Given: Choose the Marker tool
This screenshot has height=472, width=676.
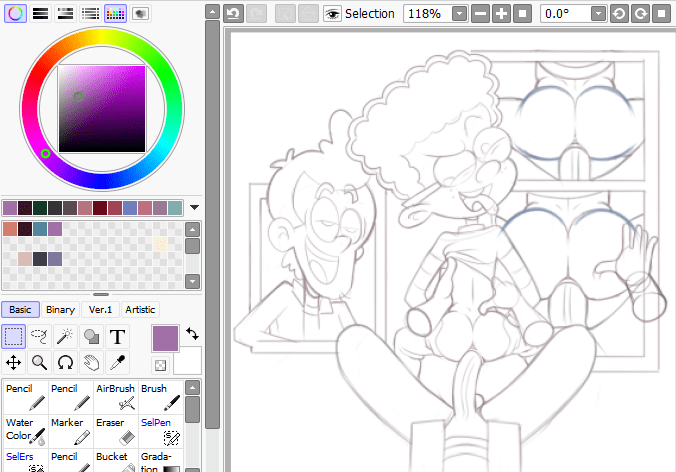Looking at the screenshot, I should [71, 431].
